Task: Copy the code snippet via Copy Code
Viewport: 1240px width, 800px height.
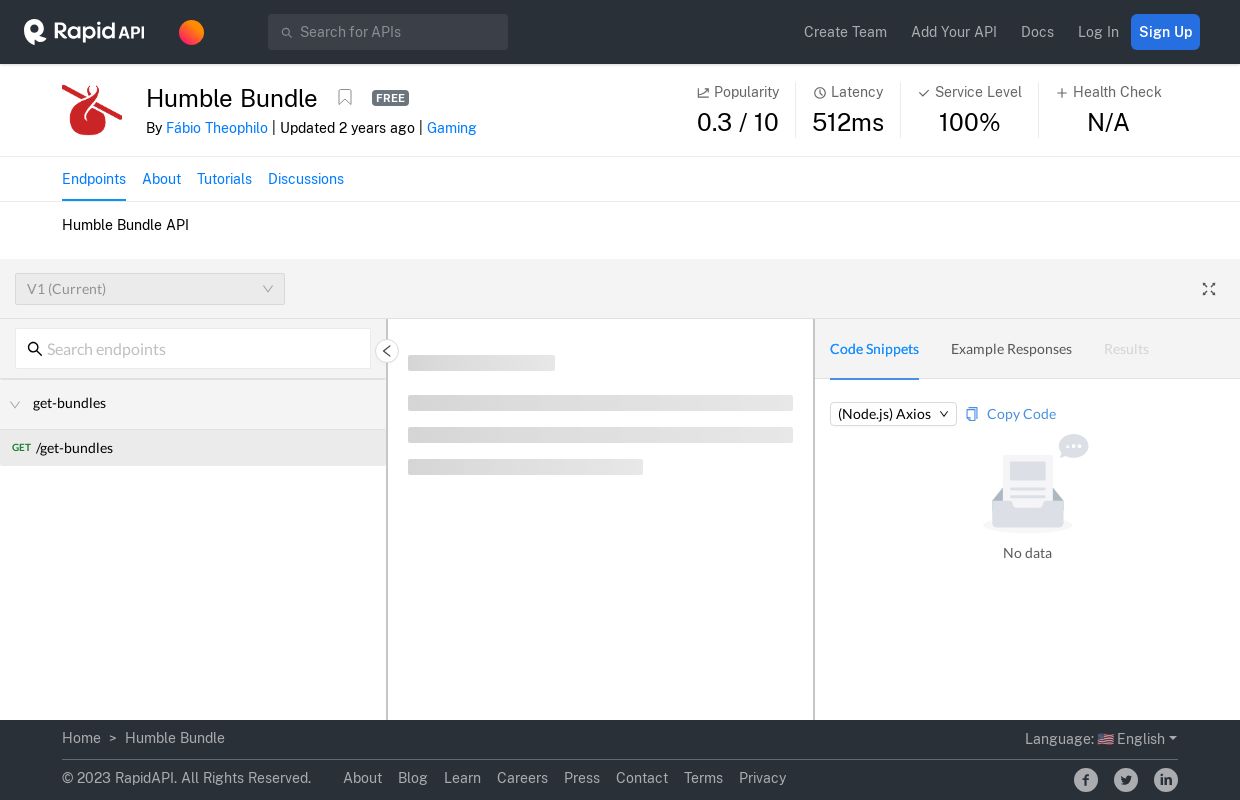Action: pyautogui.click(x=1021, y=414)
